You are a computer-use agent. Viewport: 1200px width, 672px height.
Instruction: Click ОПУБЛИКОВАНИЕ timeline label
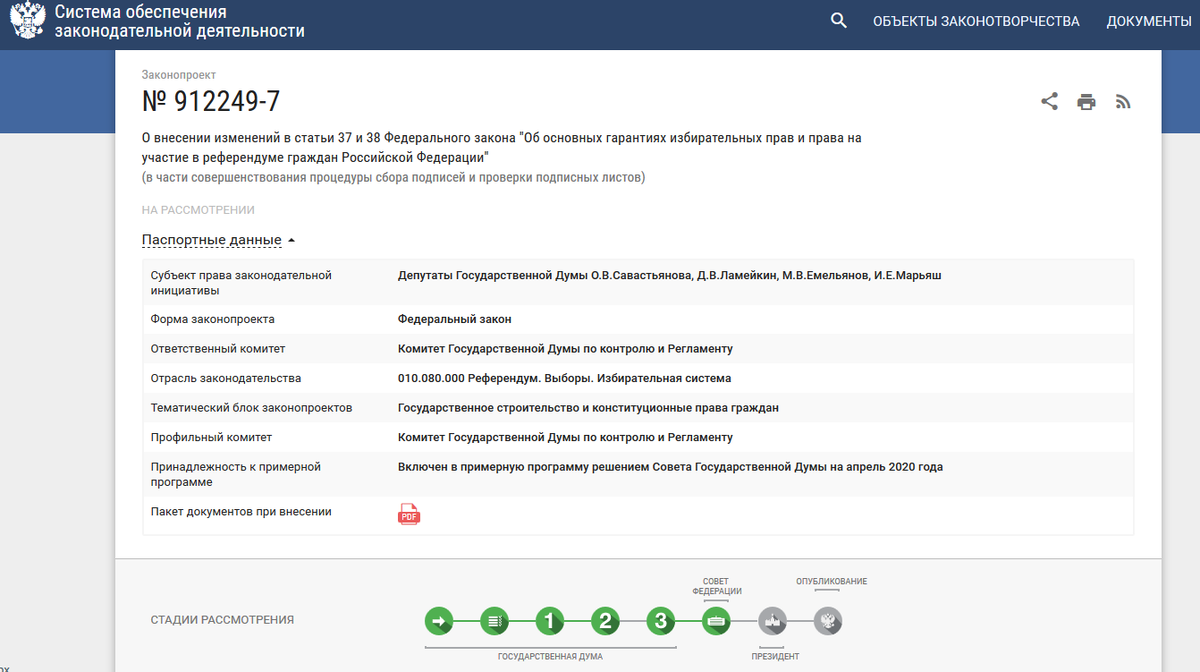coord(831,581)
